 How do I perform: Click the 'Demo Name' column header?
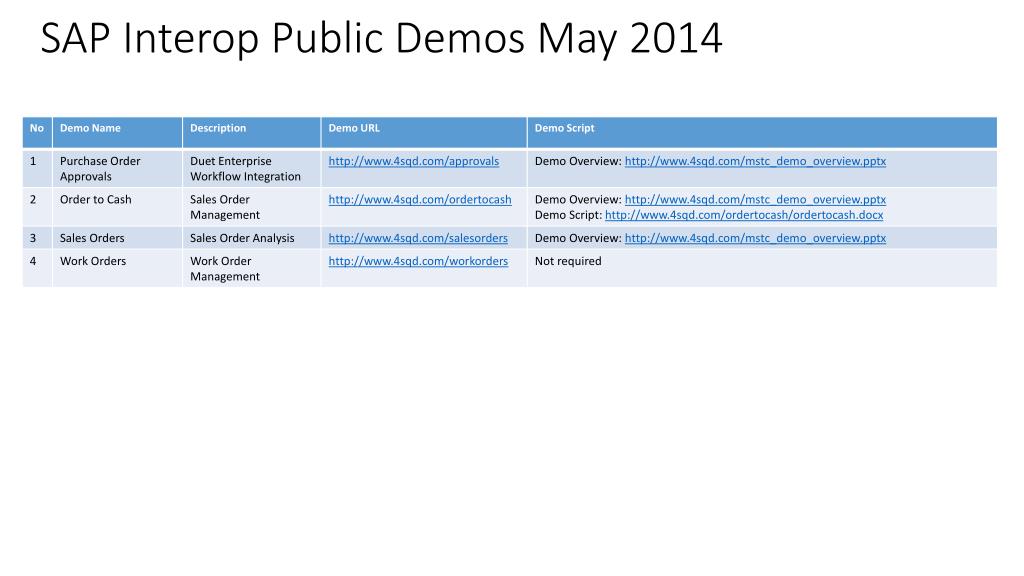pyautogui.click(x=118, y=133)
